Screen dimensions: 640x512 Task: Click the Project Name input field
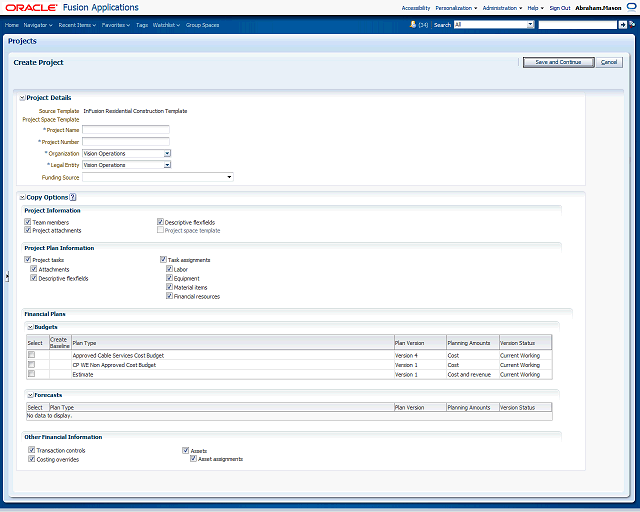[x=126, y=130]
